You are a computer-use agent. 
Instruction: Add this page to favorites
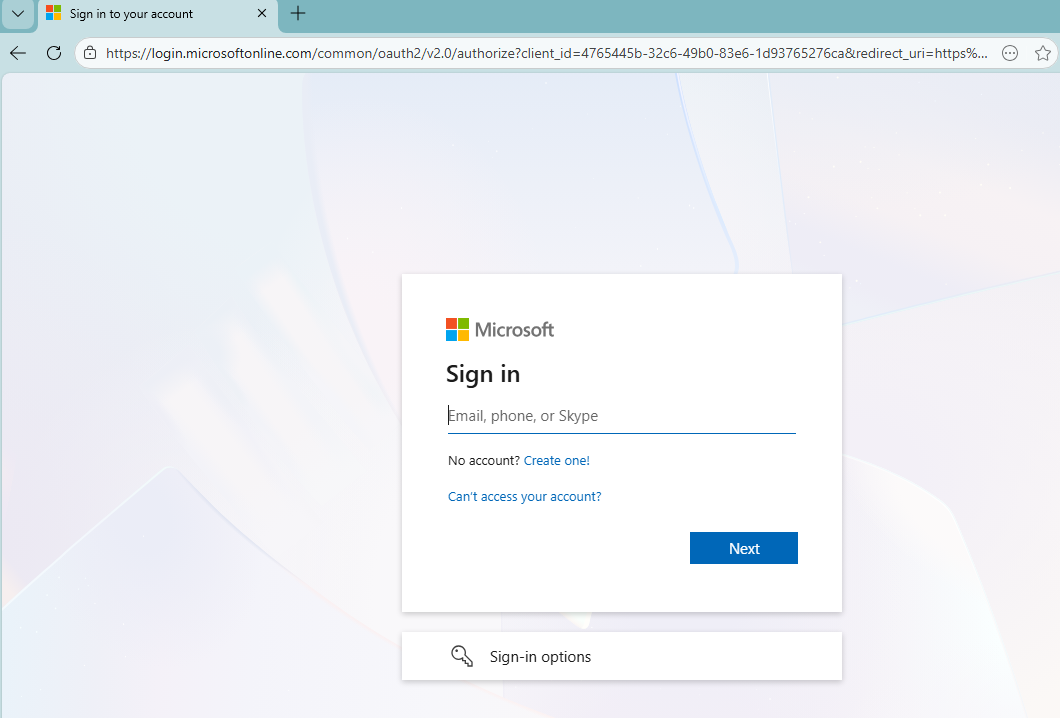click(1042, 53)
